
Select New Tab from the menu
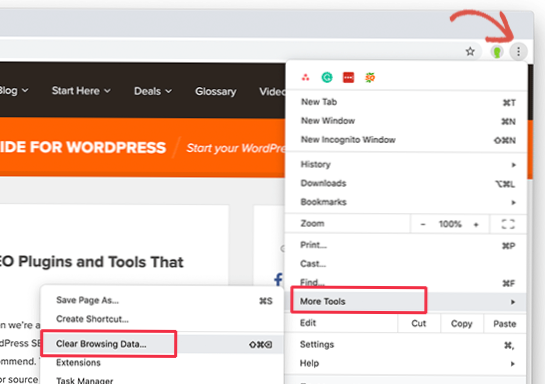tap(406, 102)
